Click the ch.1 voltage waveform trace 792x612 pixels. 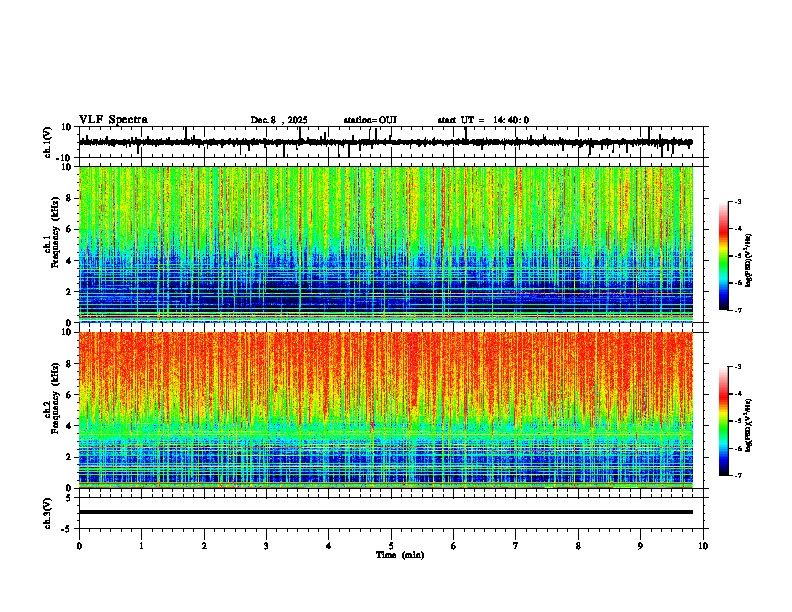coord(385,142)
